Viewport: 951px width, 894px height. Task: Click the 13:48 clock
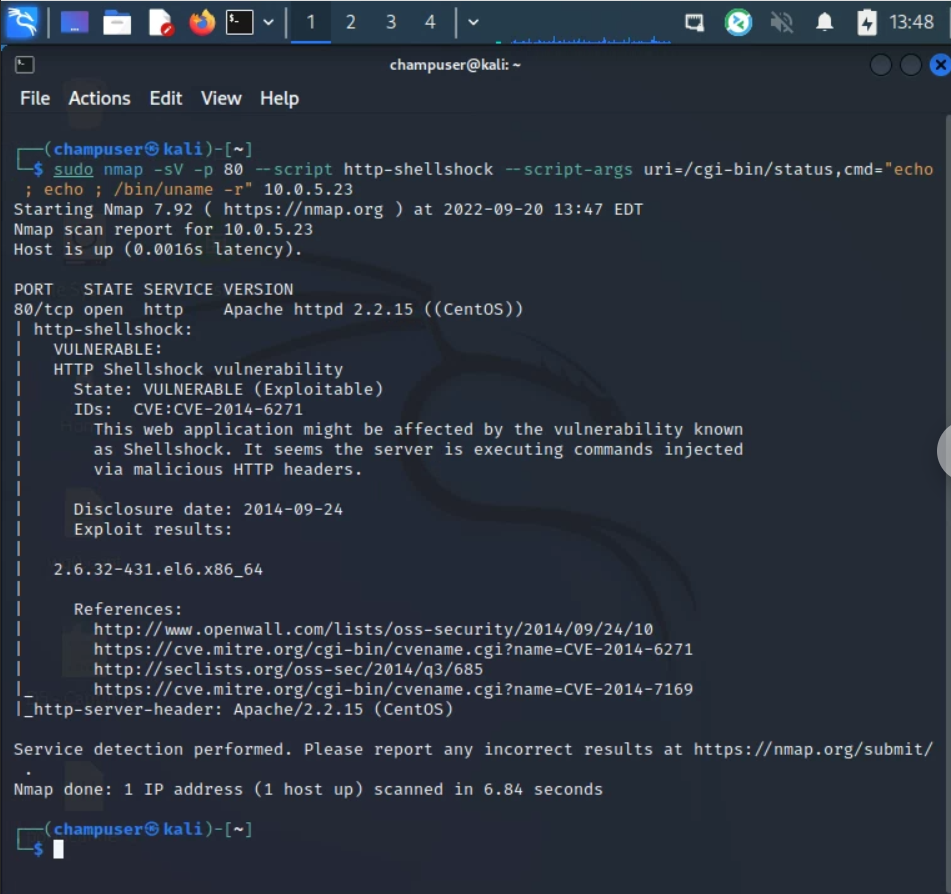click(x=911, y=22)
